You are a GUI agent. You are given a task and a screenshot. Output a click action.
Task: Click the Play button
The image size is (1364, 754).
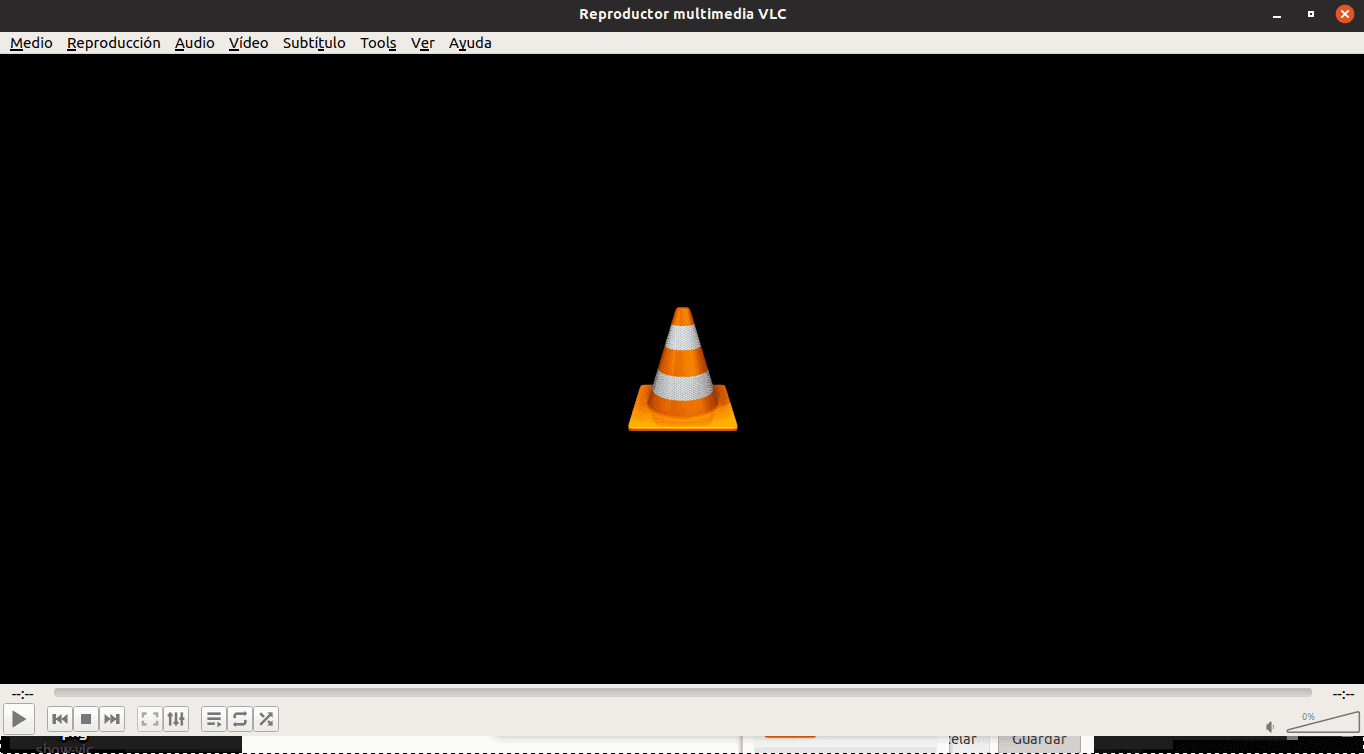point(19,718)
